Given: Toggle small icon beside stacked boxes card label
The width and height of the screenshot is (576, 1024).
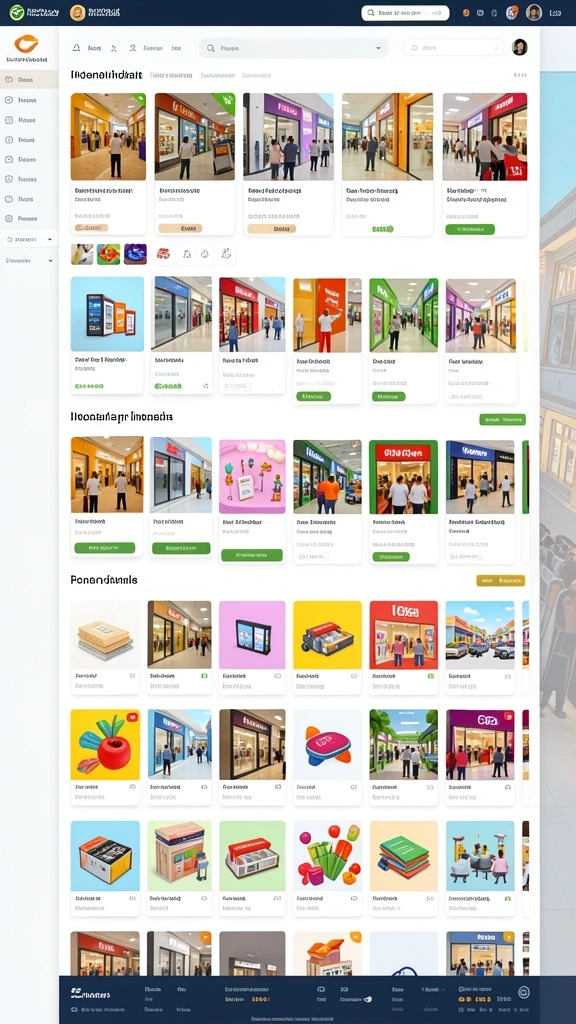Looking at the screenshot, I should pos(133,677).
